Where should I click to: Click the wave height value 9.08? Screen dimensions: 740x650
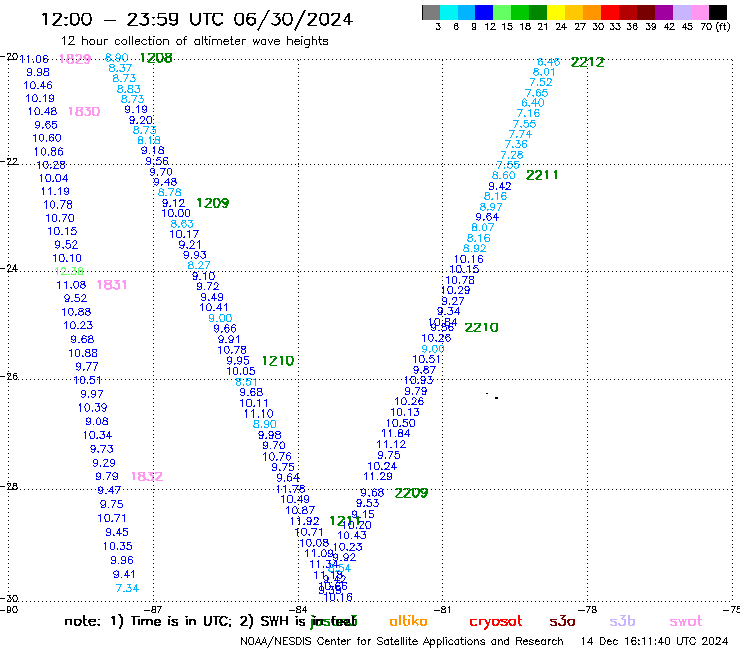point(97,421)
